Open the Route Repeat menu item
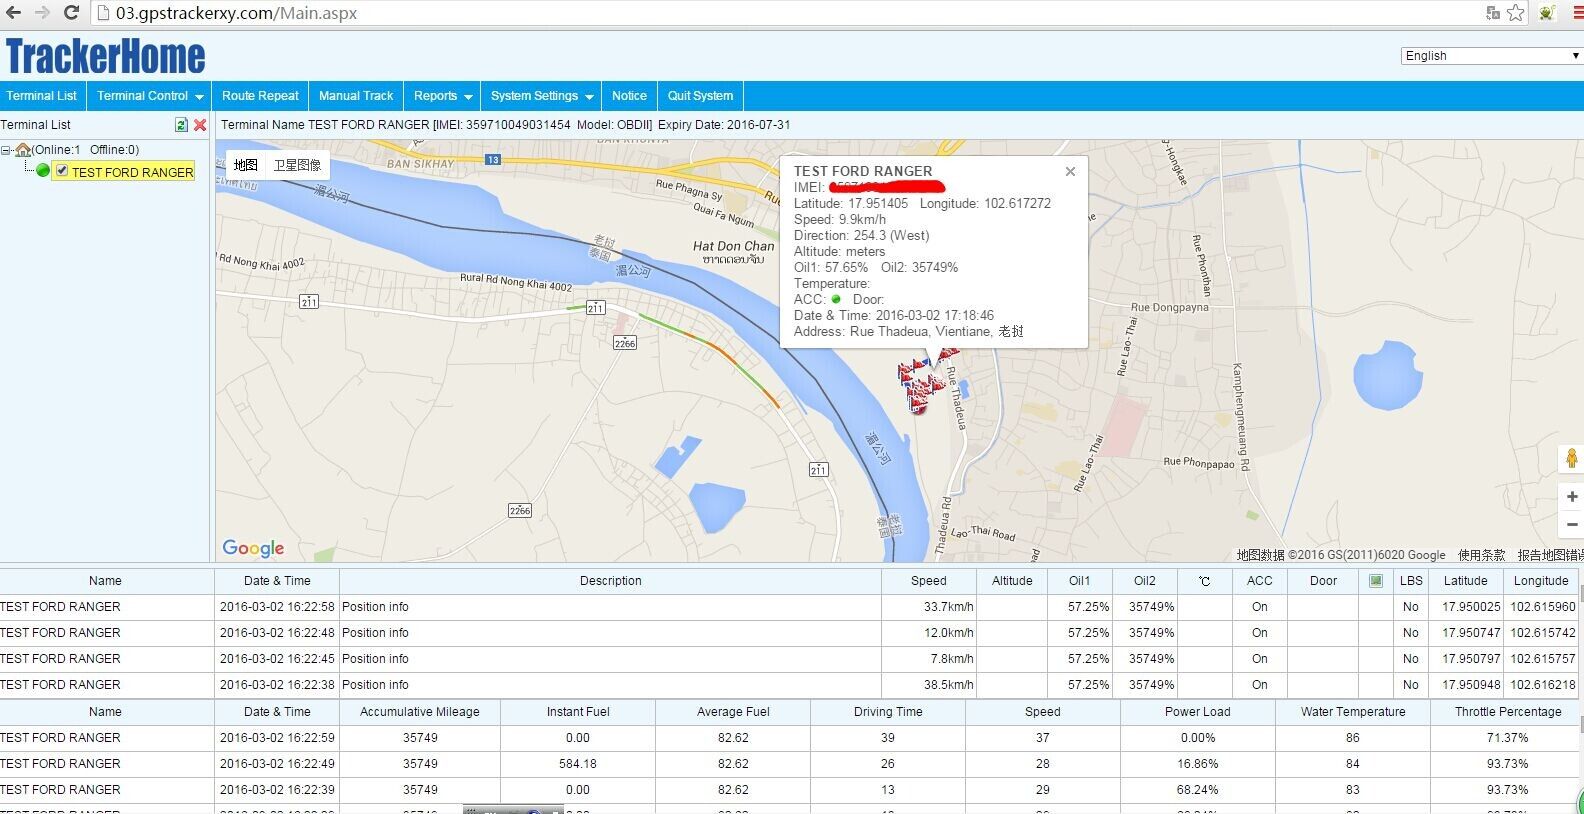This screenshot has width=1584, height=814. [x=260, y=96]
